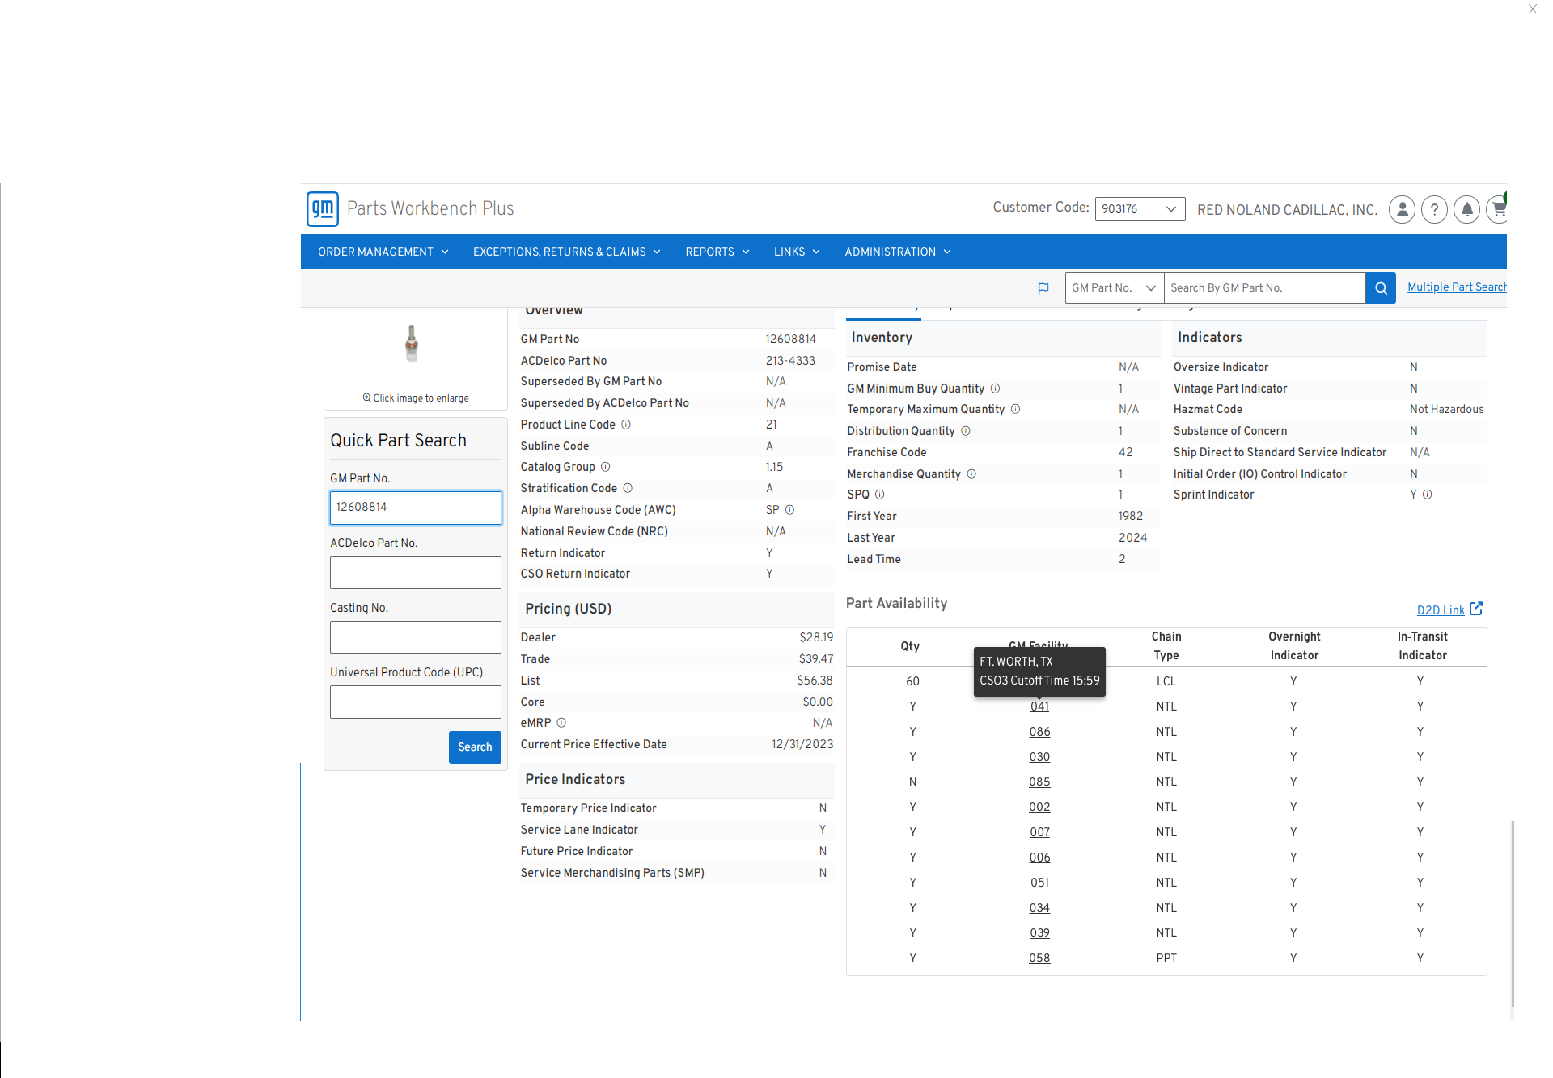Open the notifications bell icon
Screen dimensions: 1553x1078
1466,209
